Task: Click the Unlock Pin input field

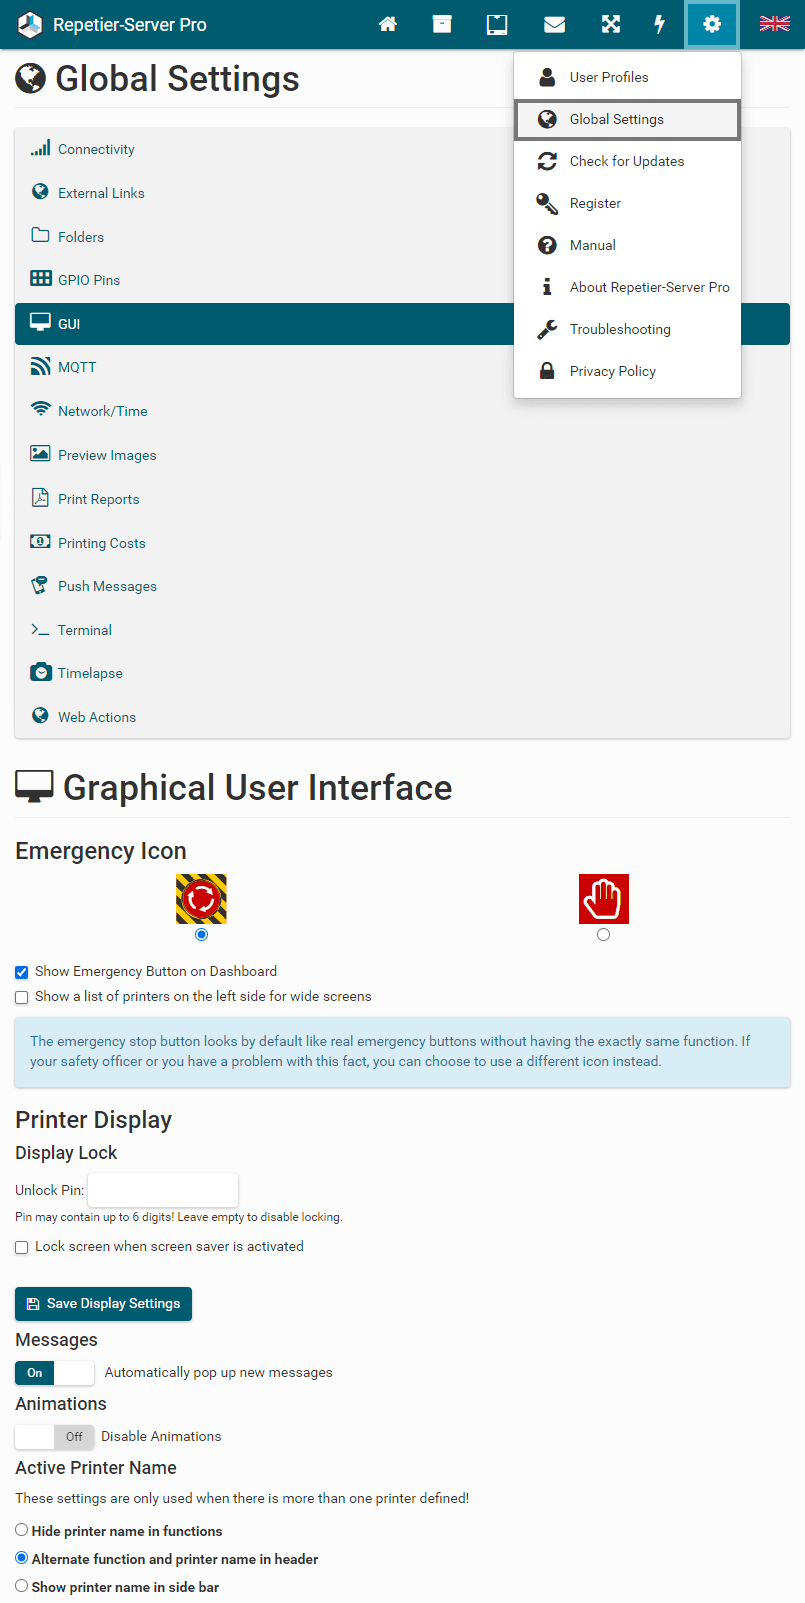Action: click(163, 1190)
